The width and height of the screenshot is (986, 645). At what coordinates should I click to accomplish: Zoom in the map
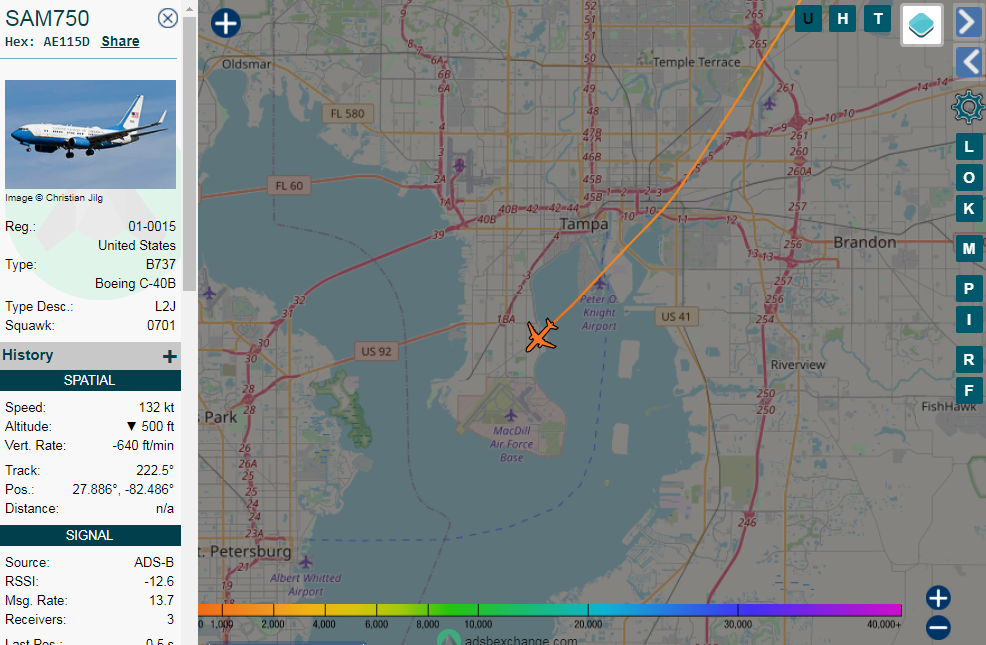[938, 598]
